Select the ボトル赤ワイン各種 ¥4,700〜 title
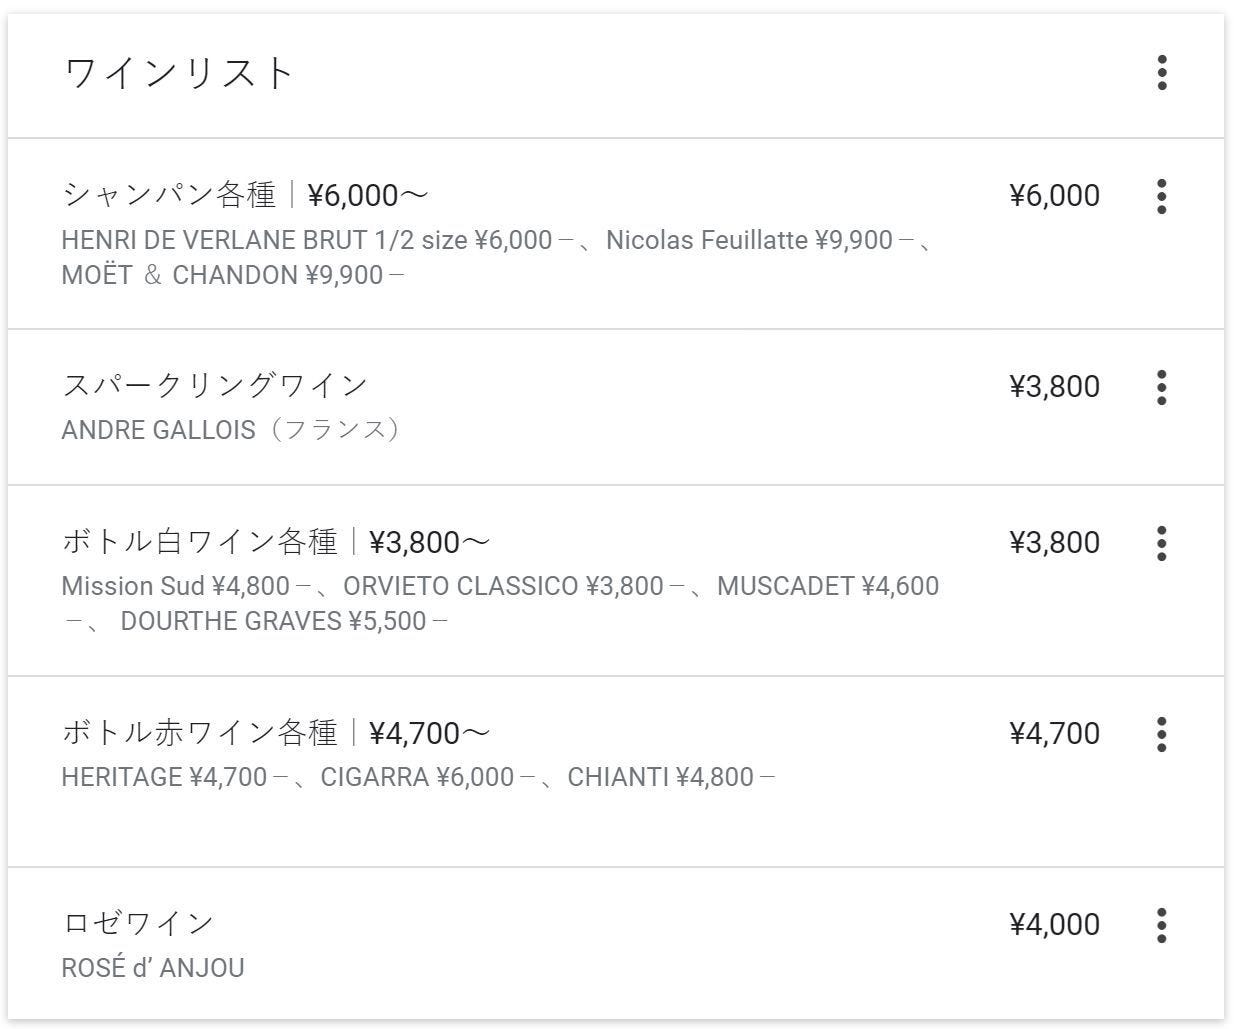Image resolution: width=1234 pixels, height=1029 pixels. pos(275,733)
